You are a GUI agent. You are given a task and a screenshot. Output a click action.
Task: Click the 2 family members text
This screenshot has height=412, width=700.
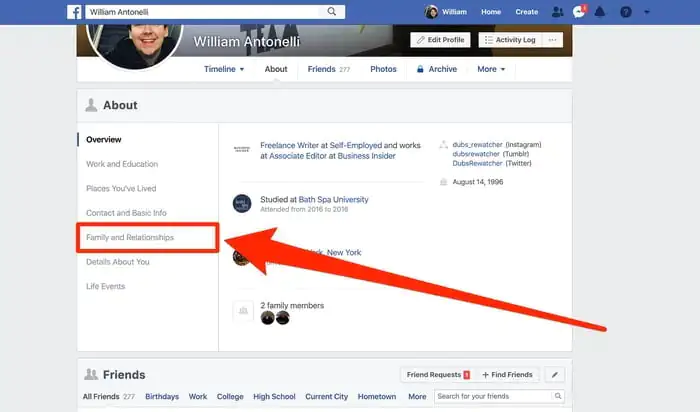tap(292, 306)
